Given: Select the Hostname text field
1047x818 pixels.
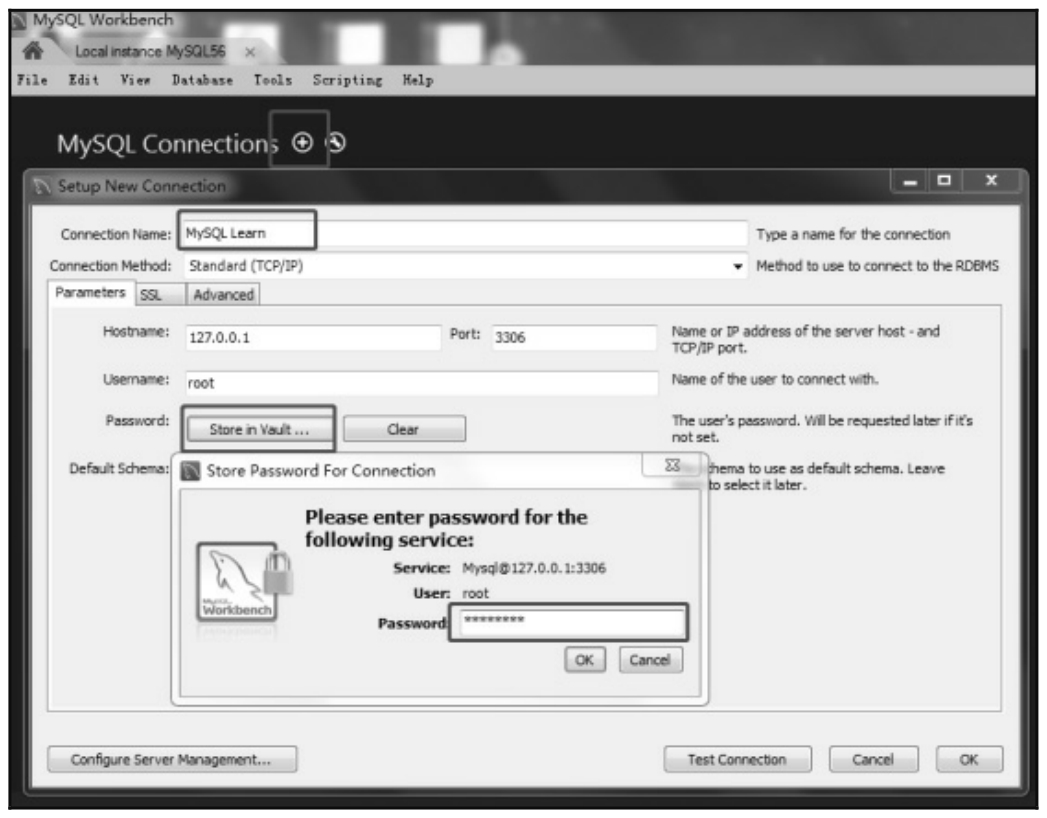Looking at the screenshot, I should pyautogui.click(x=312, y=337).
